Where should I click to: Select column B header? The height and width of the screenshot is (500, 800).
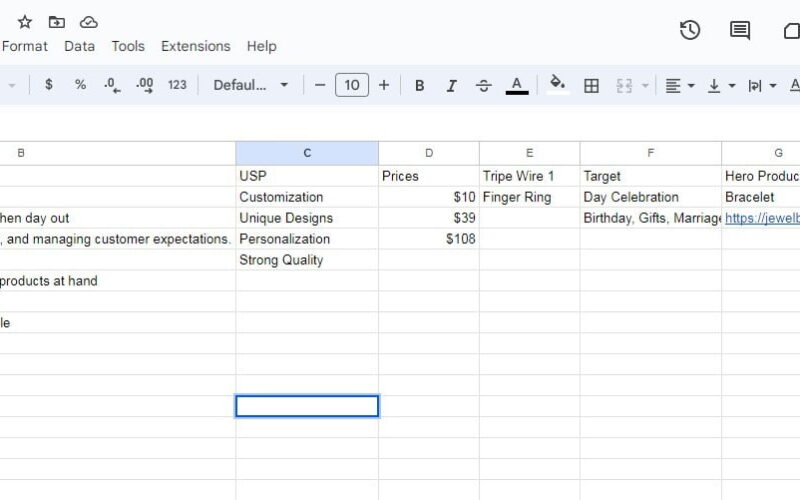[117, 153]
